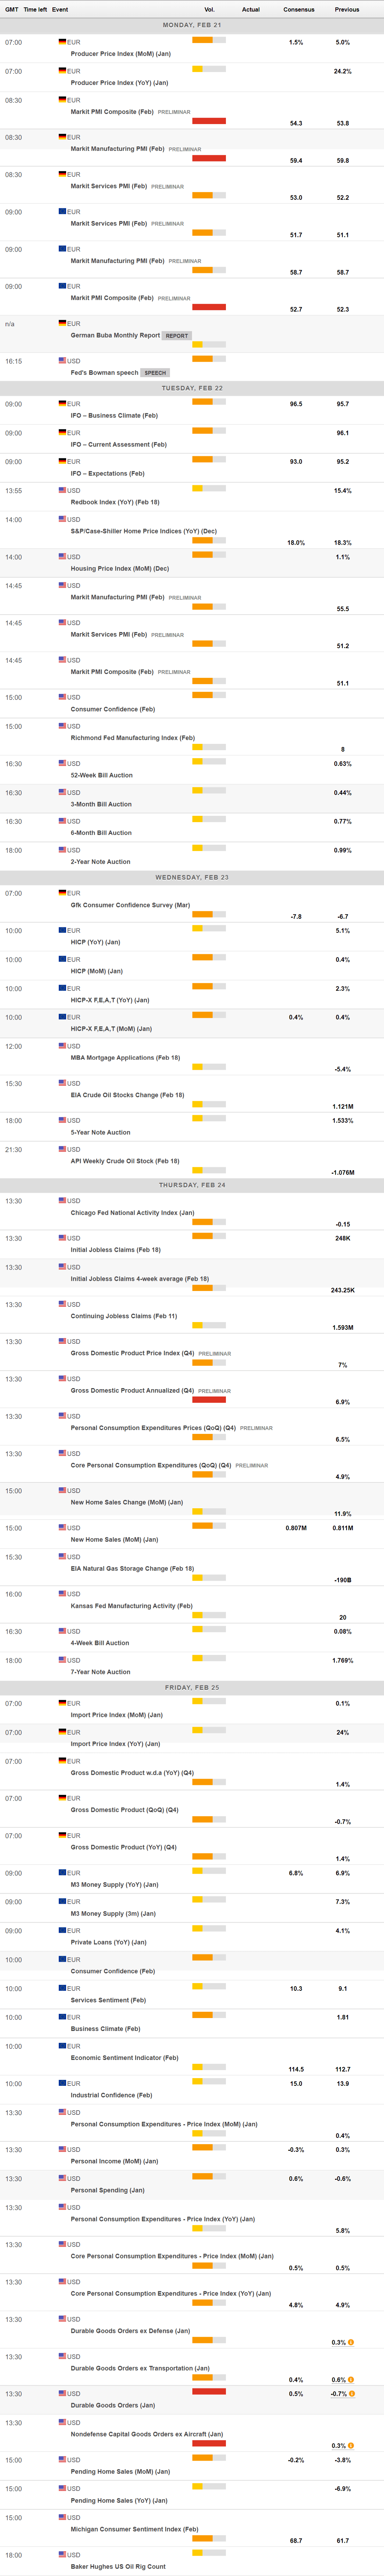Click the German flag for Gfk Consumer Confidence Survey
The height and width of the screenshot is (2576, 384).
[x=62, y=893]
